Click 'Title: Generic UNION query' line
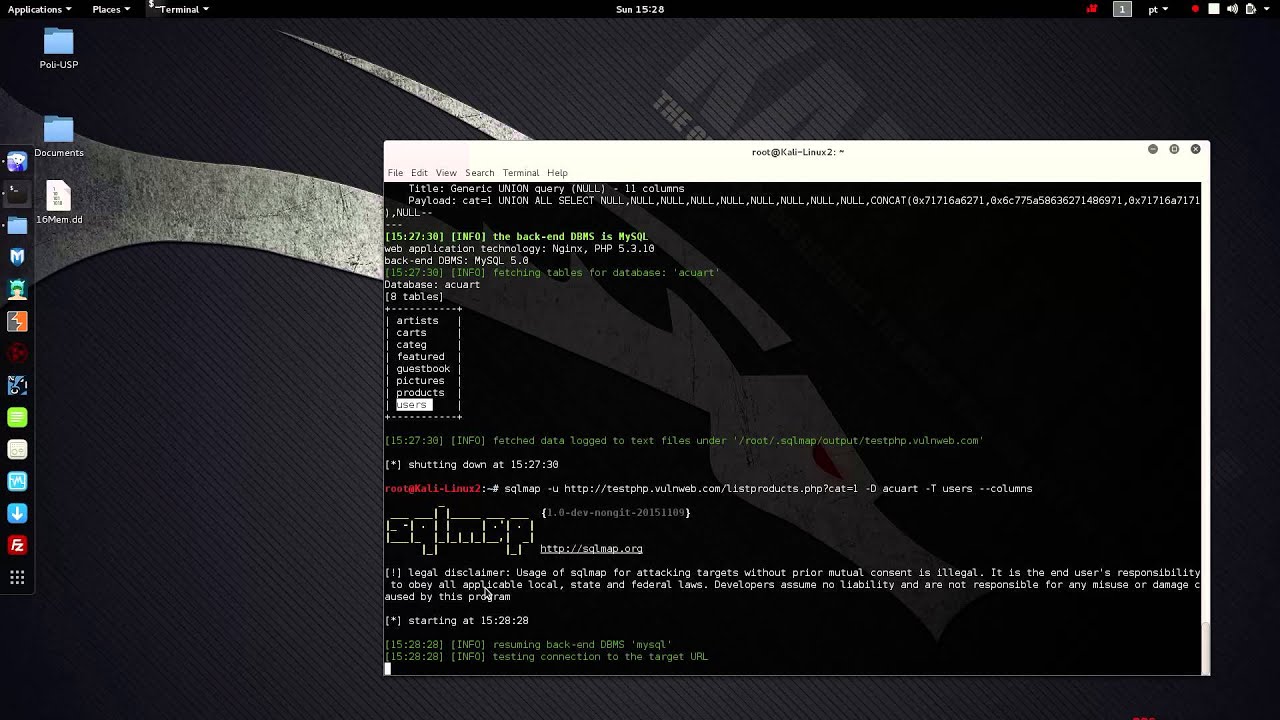 tap(546, 189)
